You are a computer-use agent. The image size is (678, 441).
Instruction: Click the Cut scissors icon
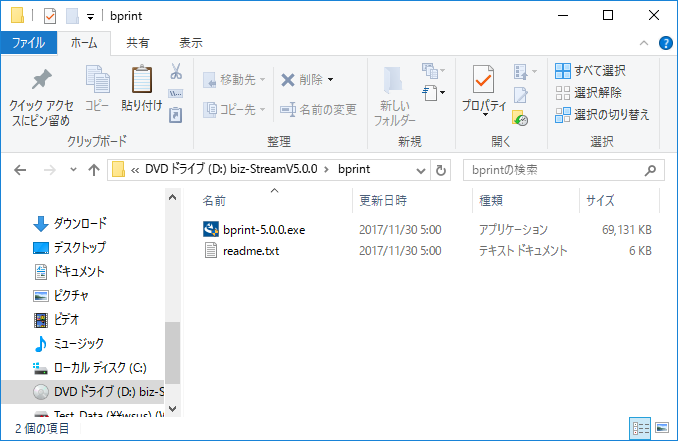(x=176, y=72)
